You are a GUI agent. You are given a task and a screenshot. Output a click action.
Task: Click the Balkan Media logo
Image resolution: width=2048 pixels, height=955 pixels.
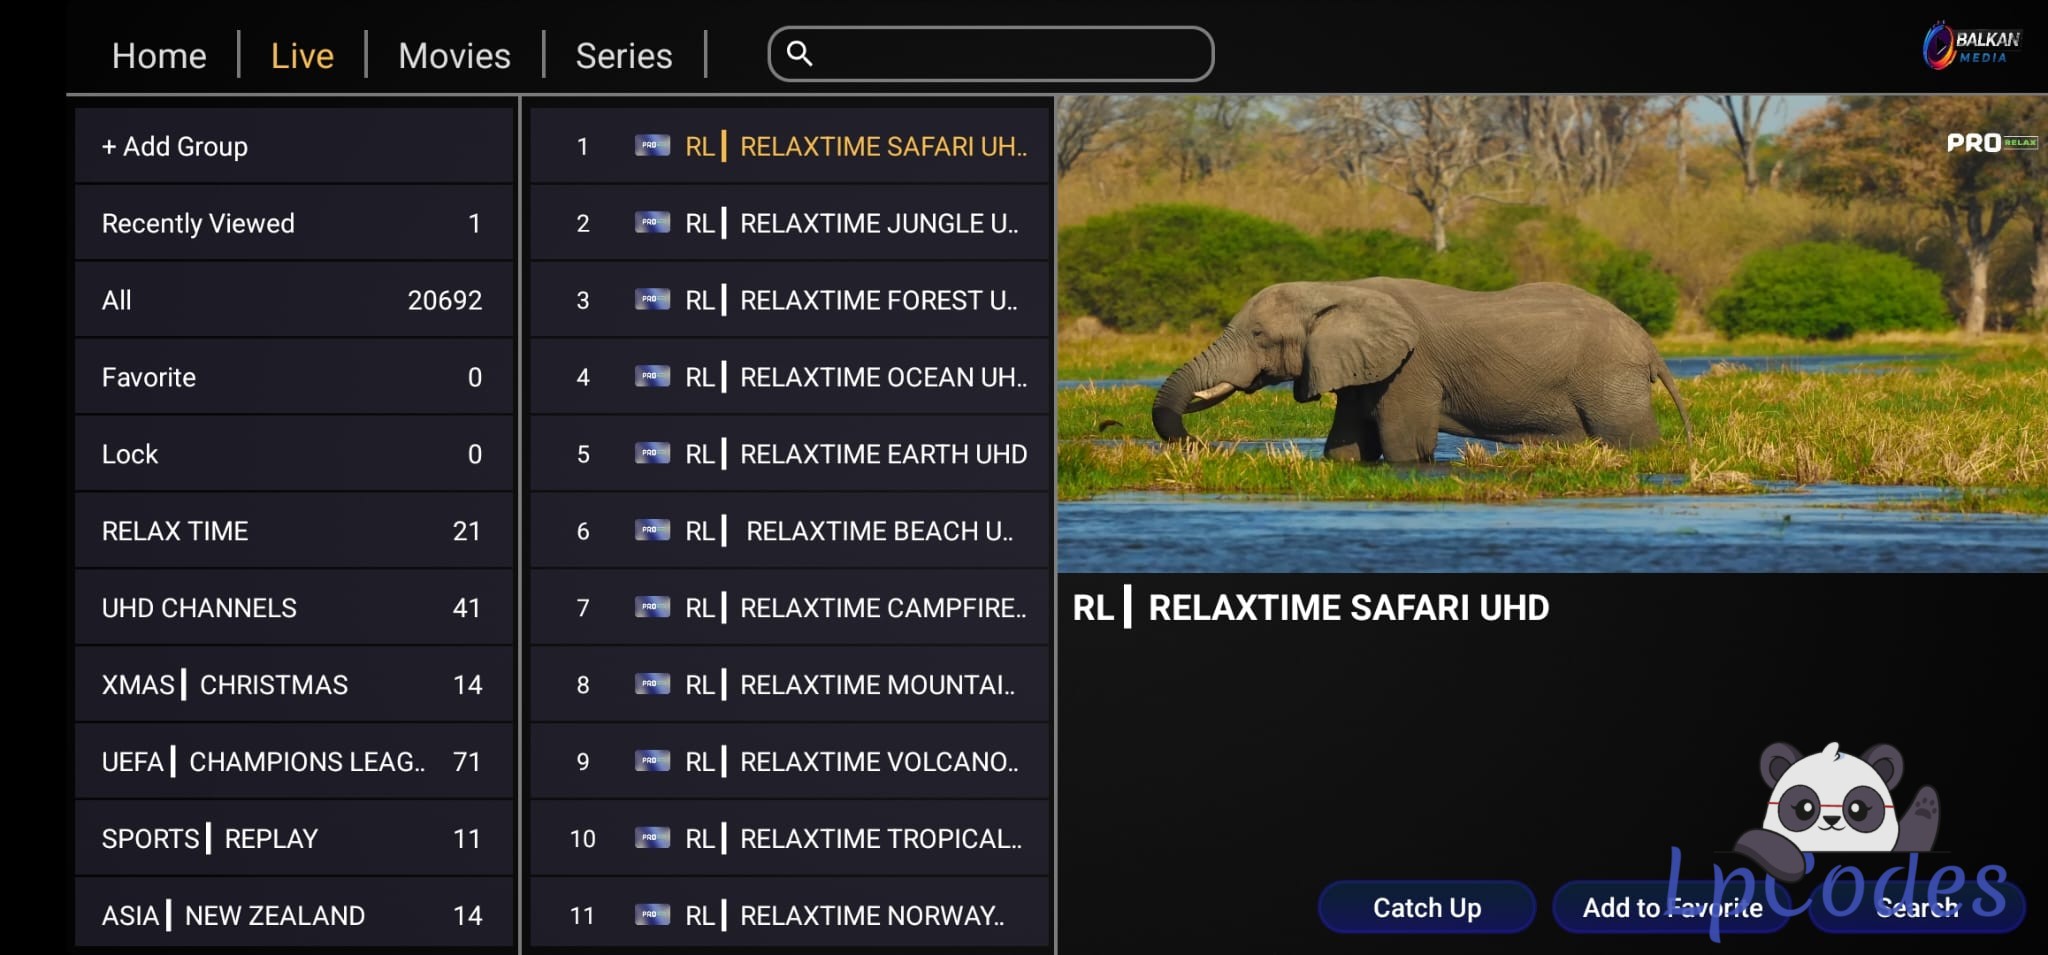1971,46
